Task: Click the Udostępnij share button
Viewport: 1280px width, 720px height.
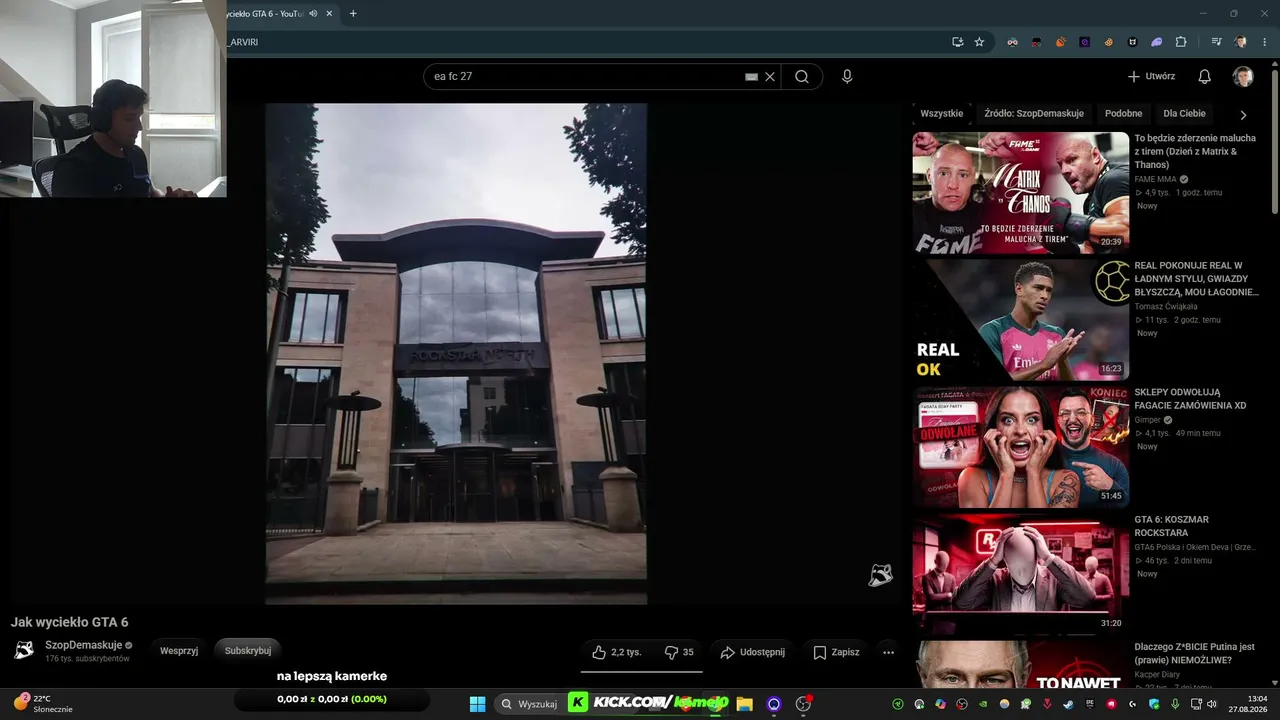Action: 753,652
